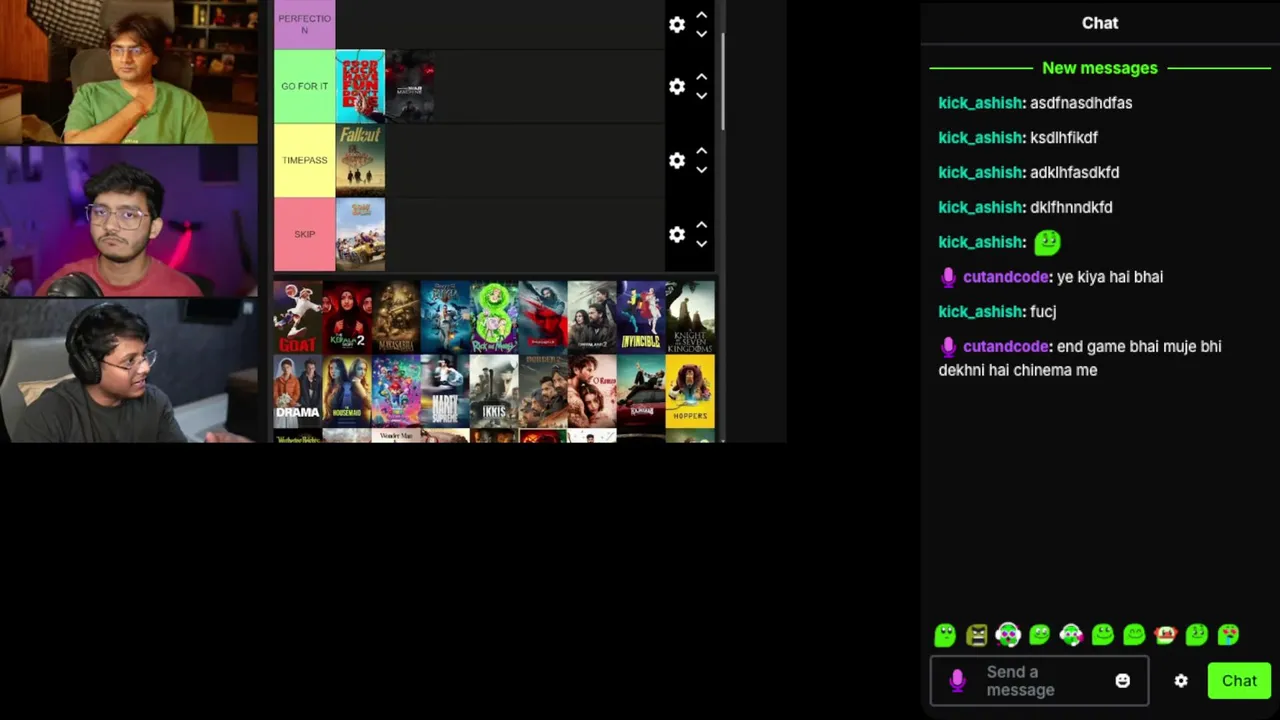Screen dimensions: 1280x720
Task: Pick the Invincible poster
Action: 641,317
